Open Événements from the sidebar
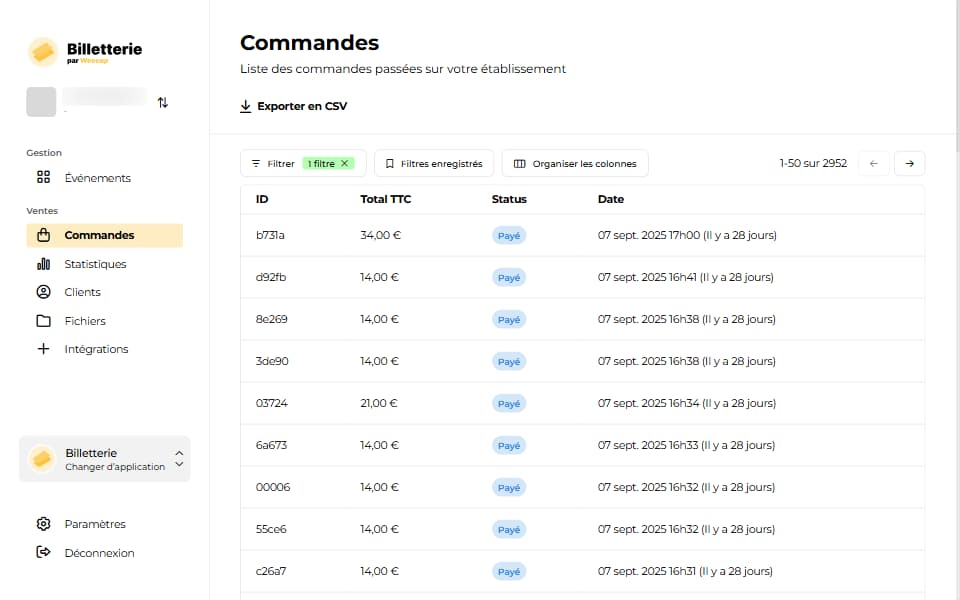This screenshot has height=600, width=960. (x=97, y=178)
